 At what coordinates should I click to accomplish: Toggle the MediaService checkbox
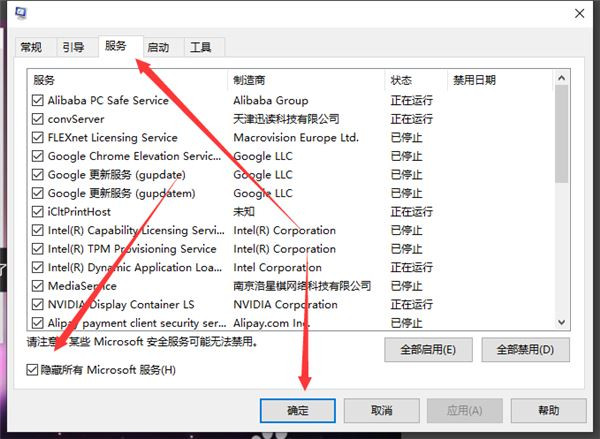tap(38, 286)
